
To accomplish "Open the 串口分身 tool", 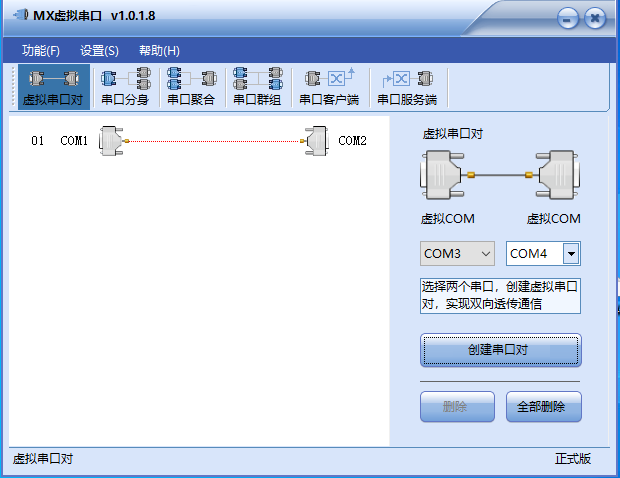I will 125,87.
